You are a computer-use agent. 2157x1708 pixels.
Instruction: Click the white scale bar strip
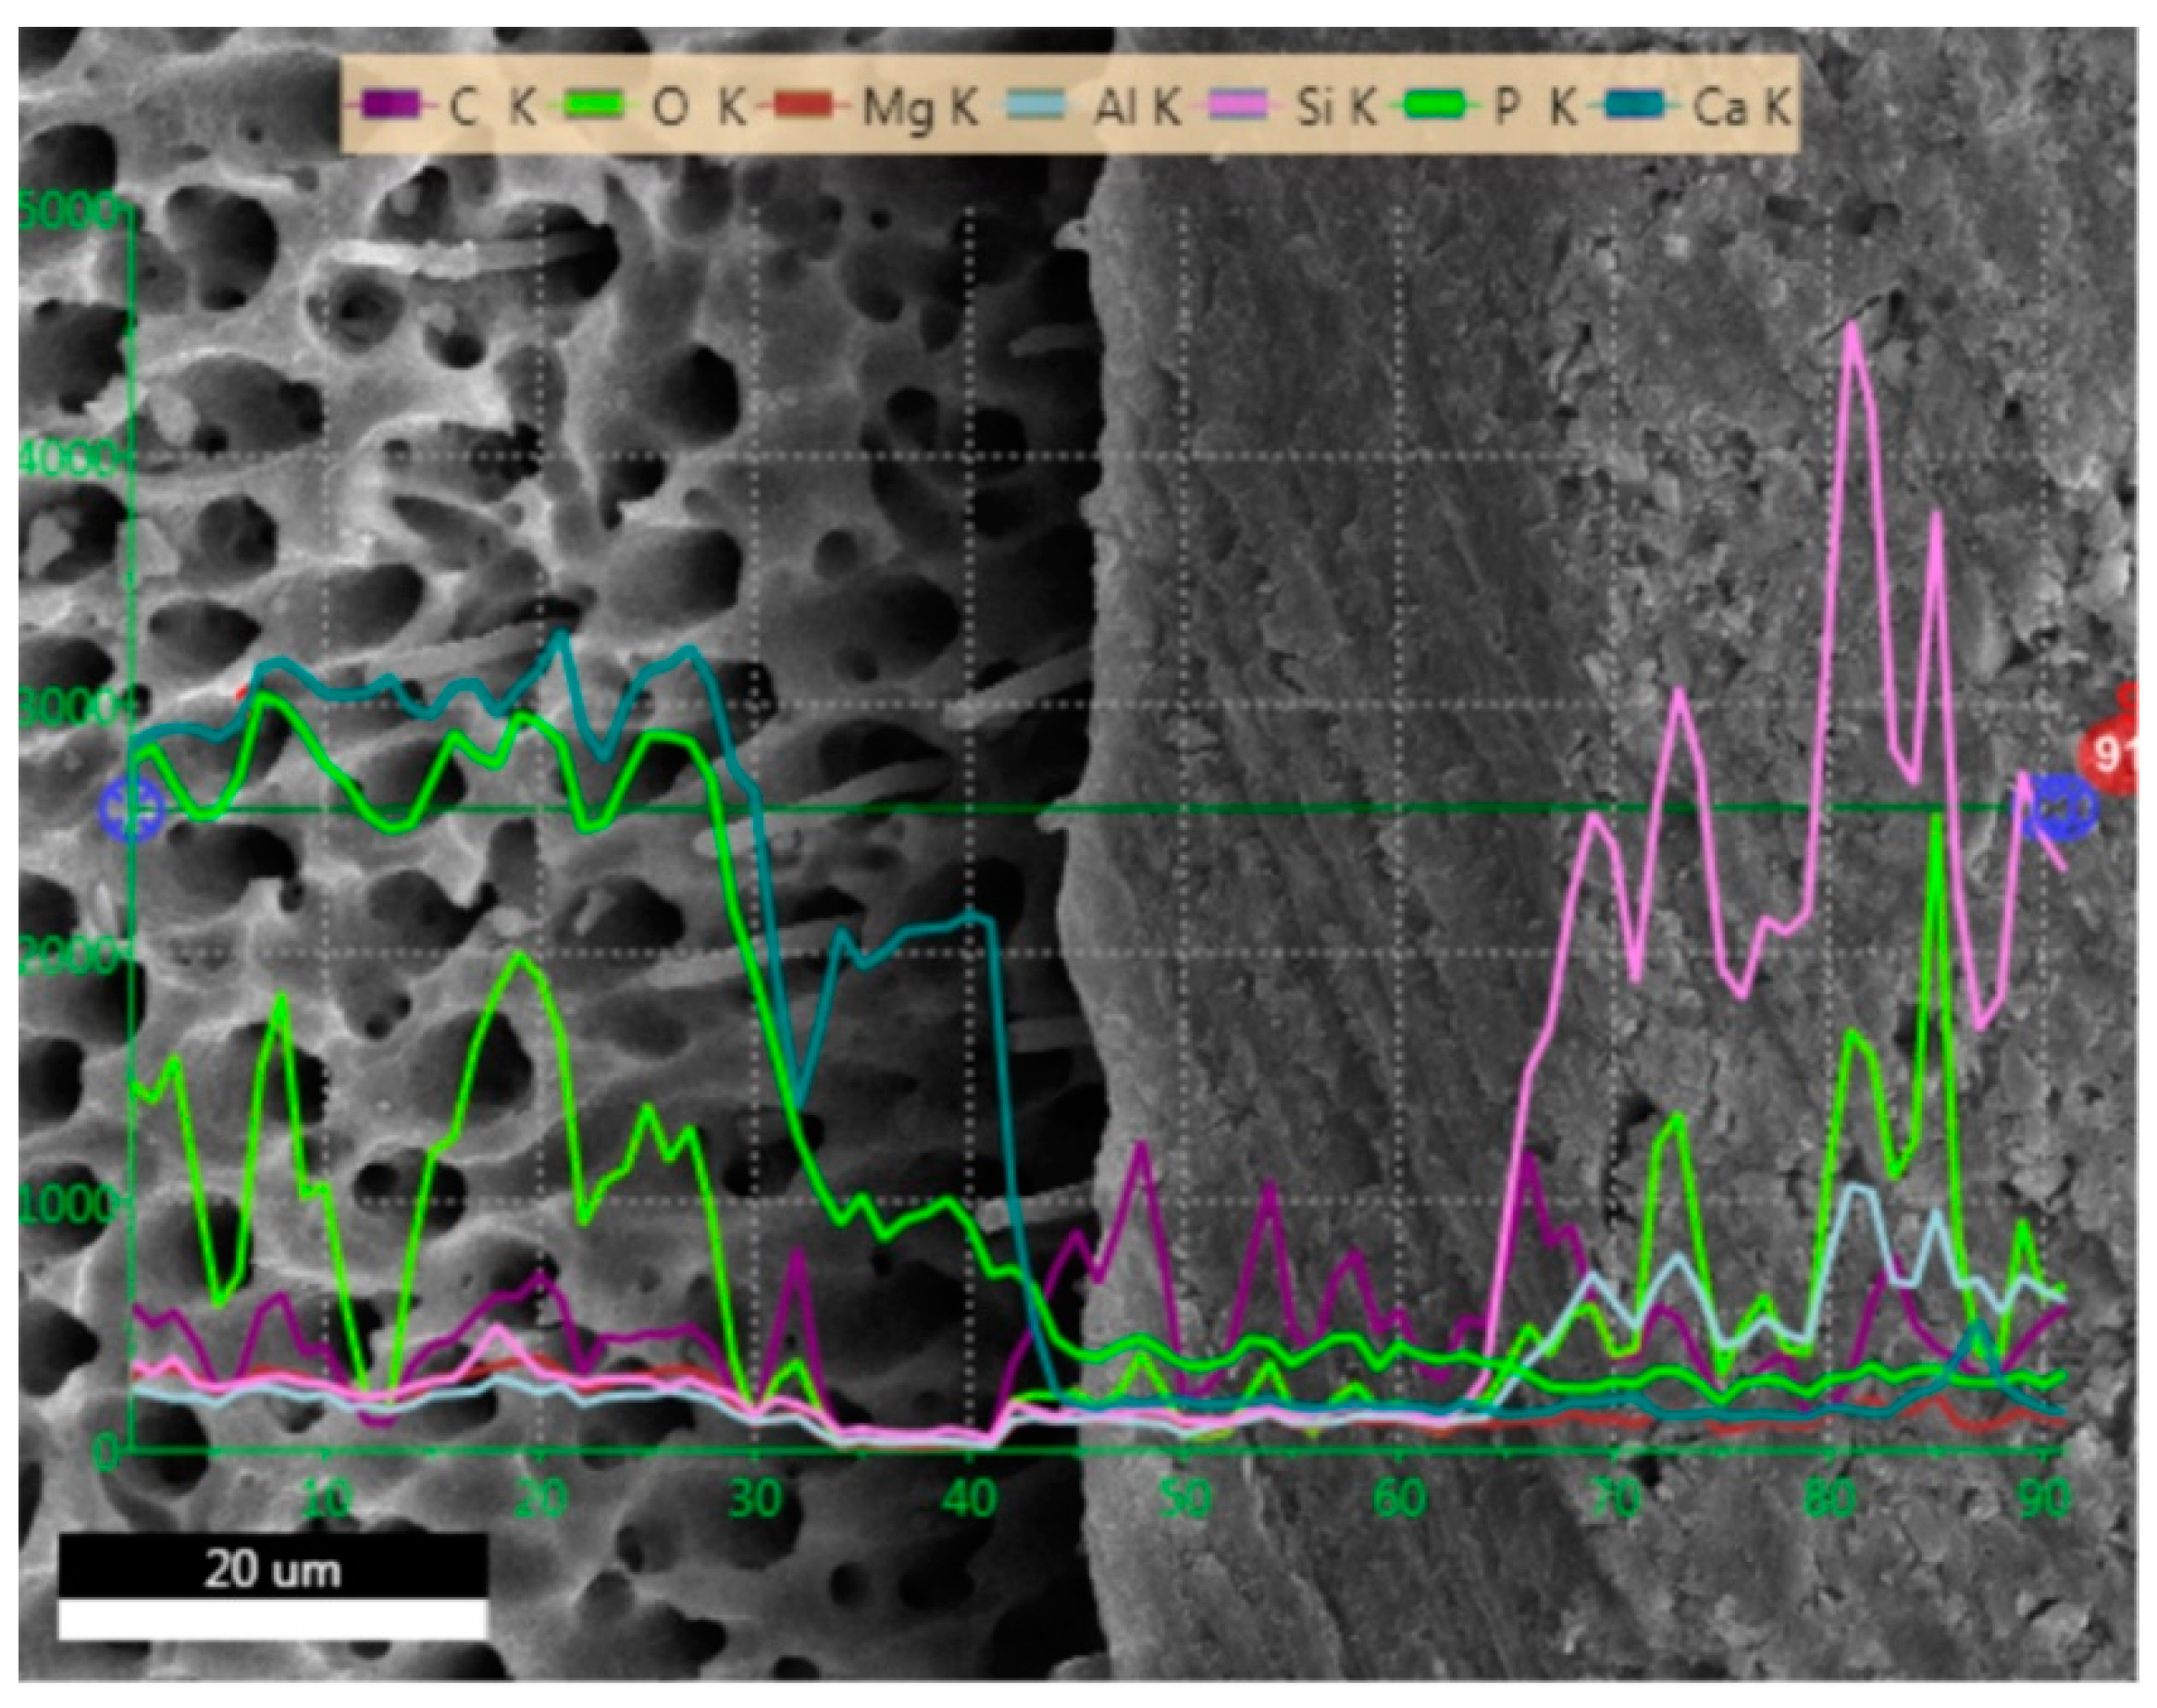click(272, 1621)
